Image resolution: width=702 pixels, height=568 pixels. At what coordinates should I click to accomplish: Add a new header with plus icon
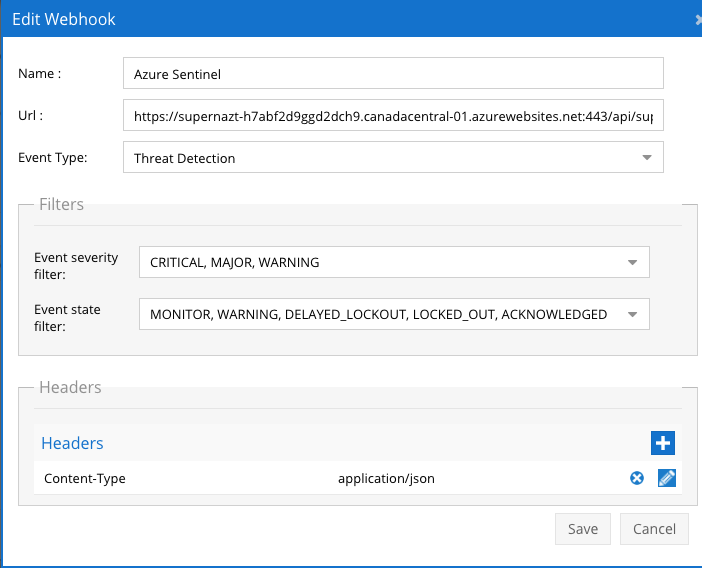(x=663, y=443)
